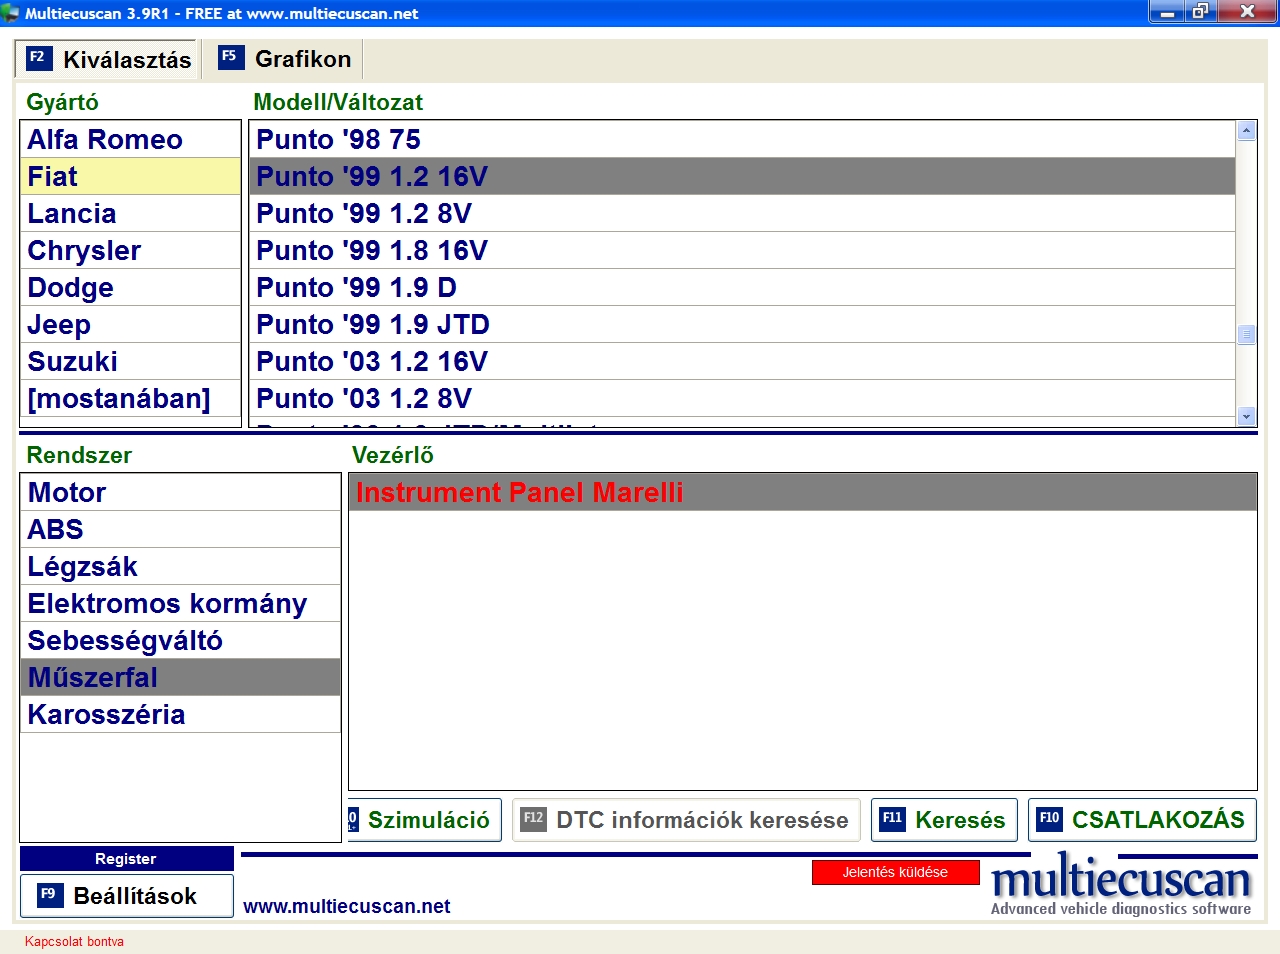Choose Elektromos kormány system
The image size is (1280, 954).
coord(180,603)
